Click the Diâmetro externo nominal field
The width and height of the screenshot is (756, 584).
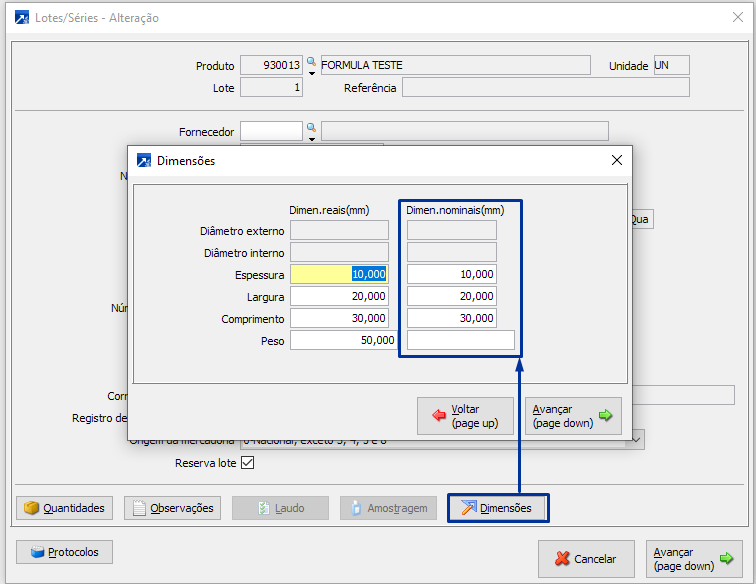point(452,230)
